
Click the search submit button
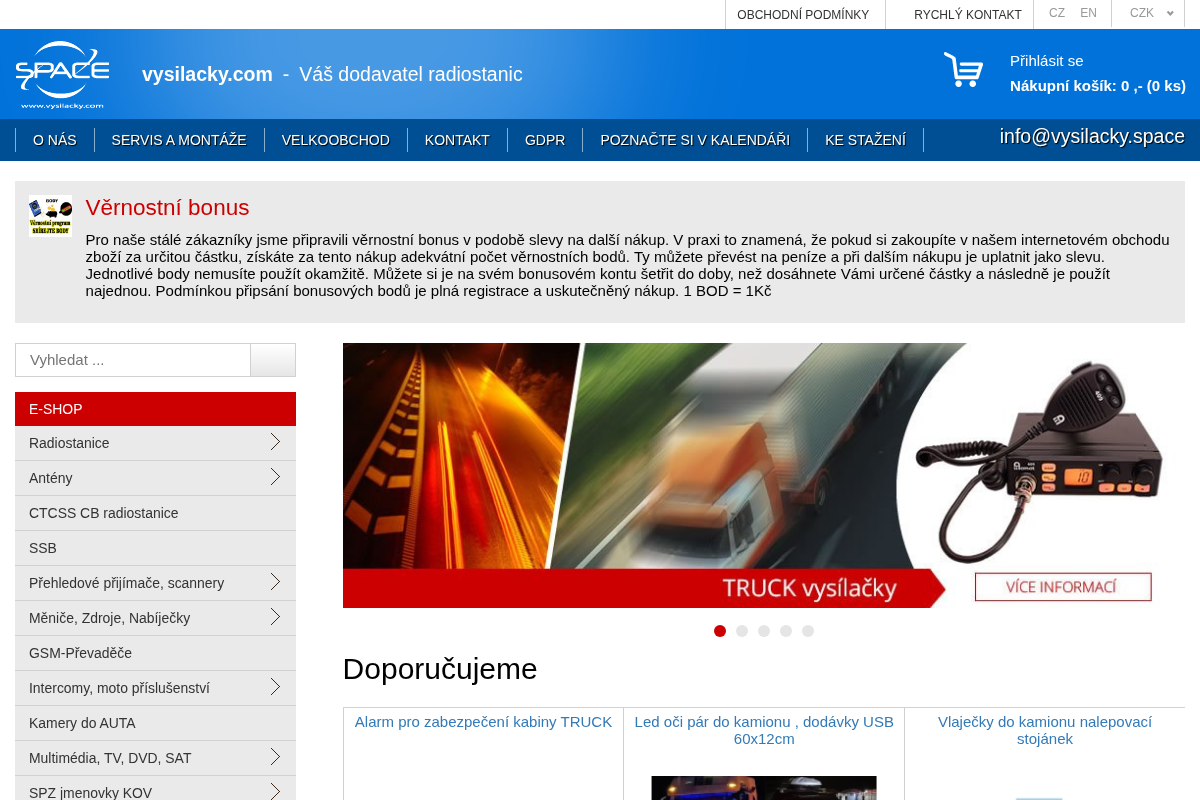coord(273,360)
